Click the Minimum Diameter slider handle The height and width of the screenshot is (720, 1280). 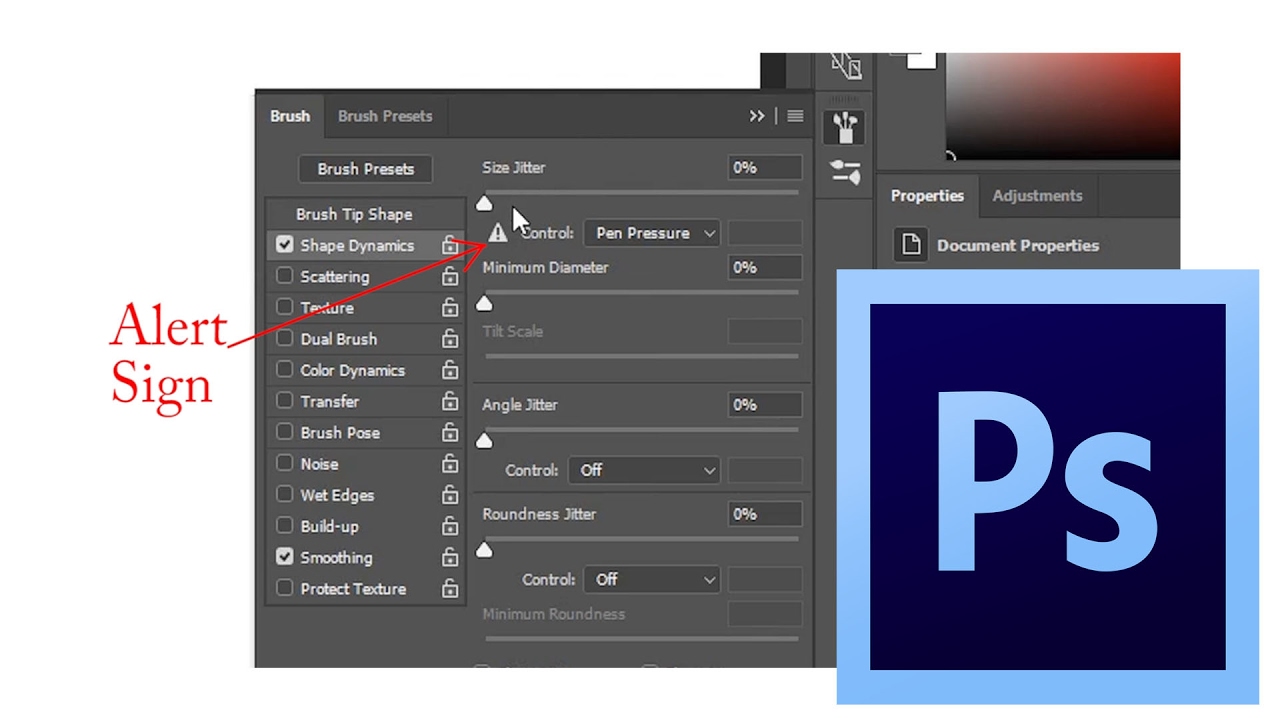click(x=484, y=303)
